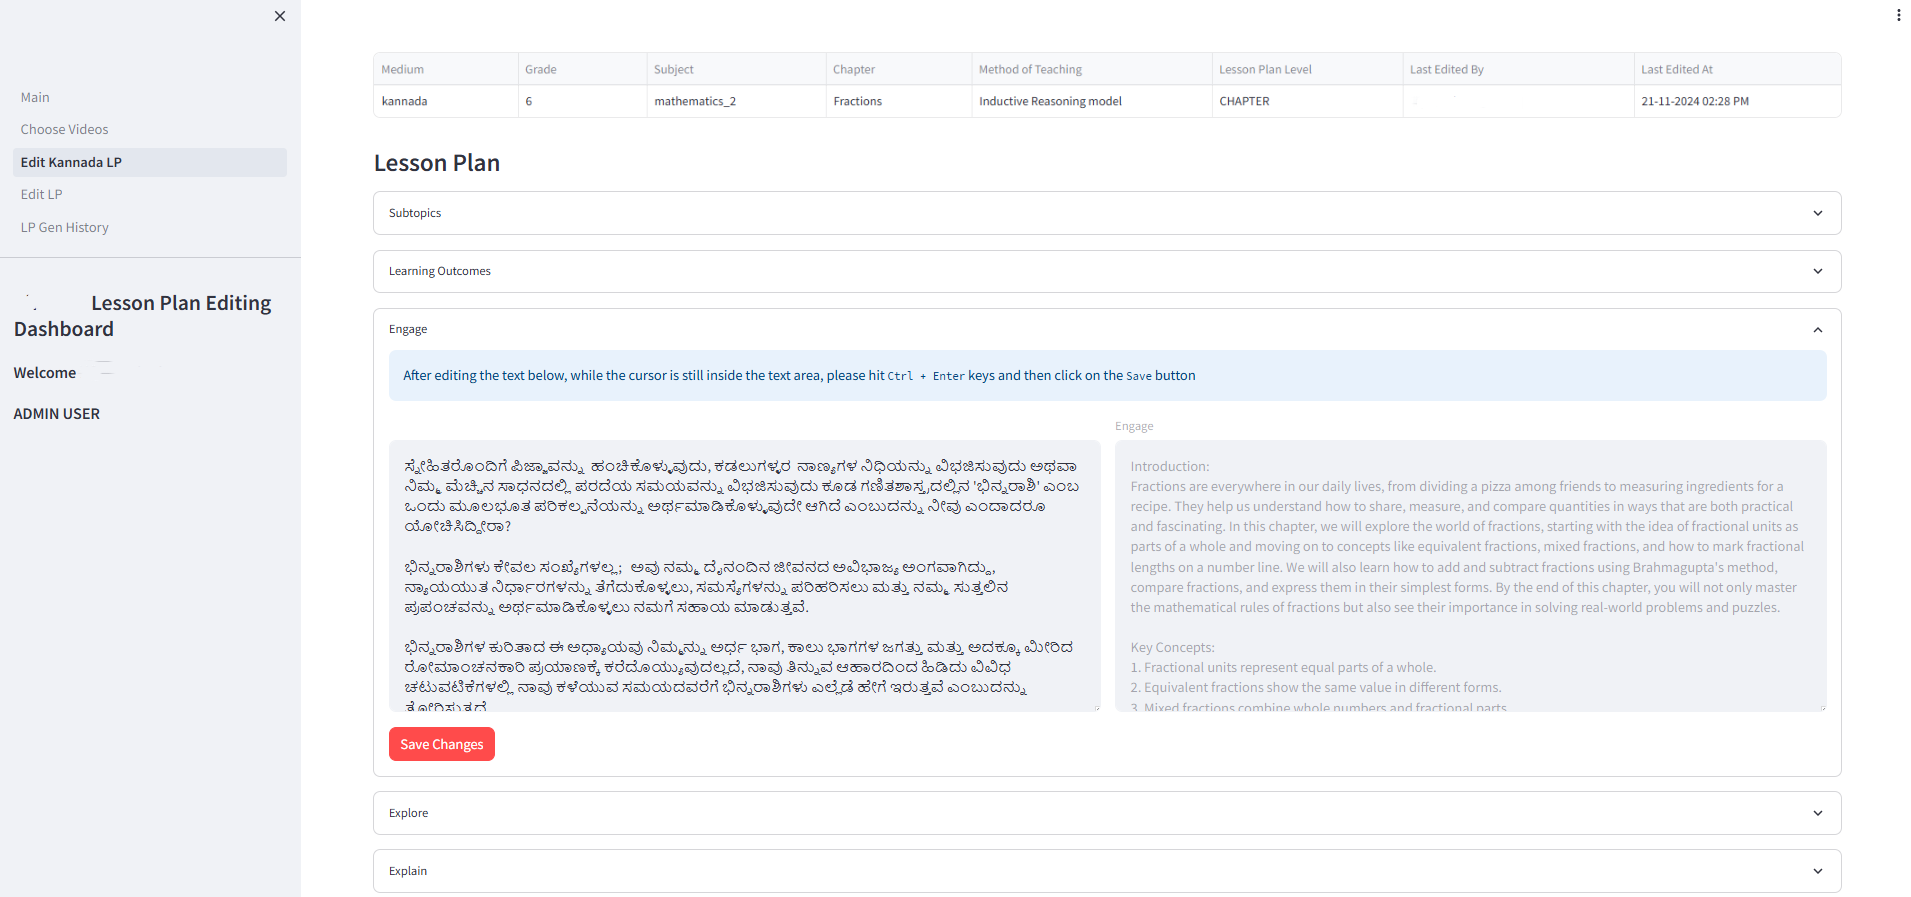This screenshot has width=1911, height=897.
Task: Click the Last Edited At column header
Action: (1676, 69)
